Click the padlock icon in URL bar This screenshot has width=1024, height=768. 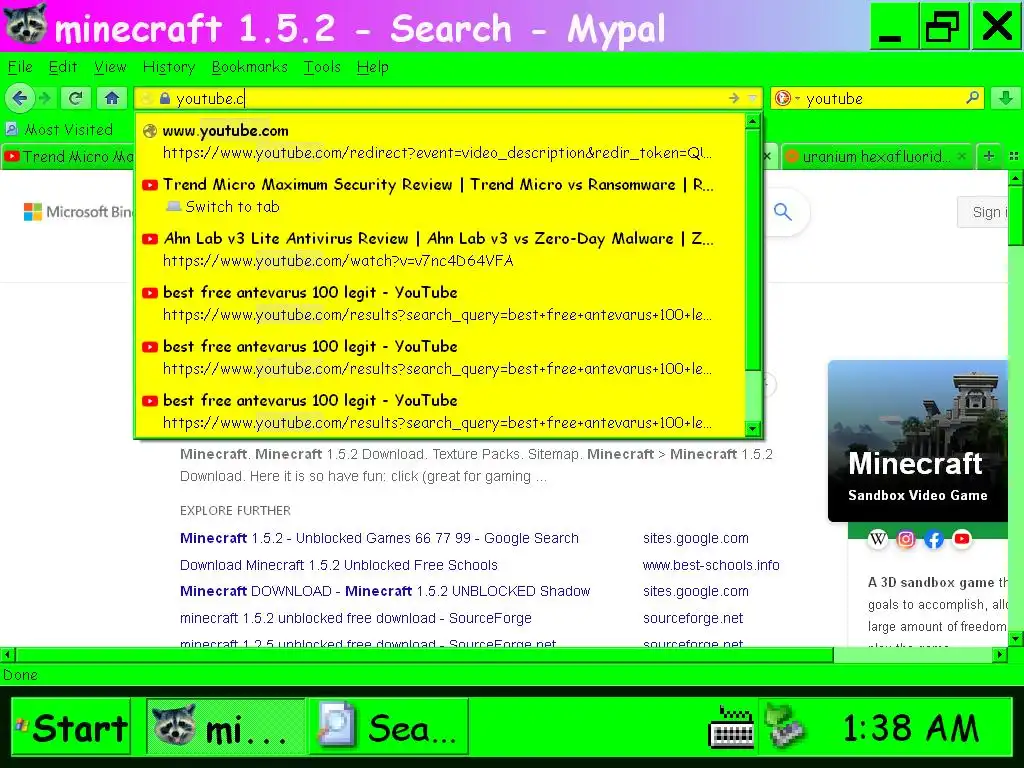(165, 99)
